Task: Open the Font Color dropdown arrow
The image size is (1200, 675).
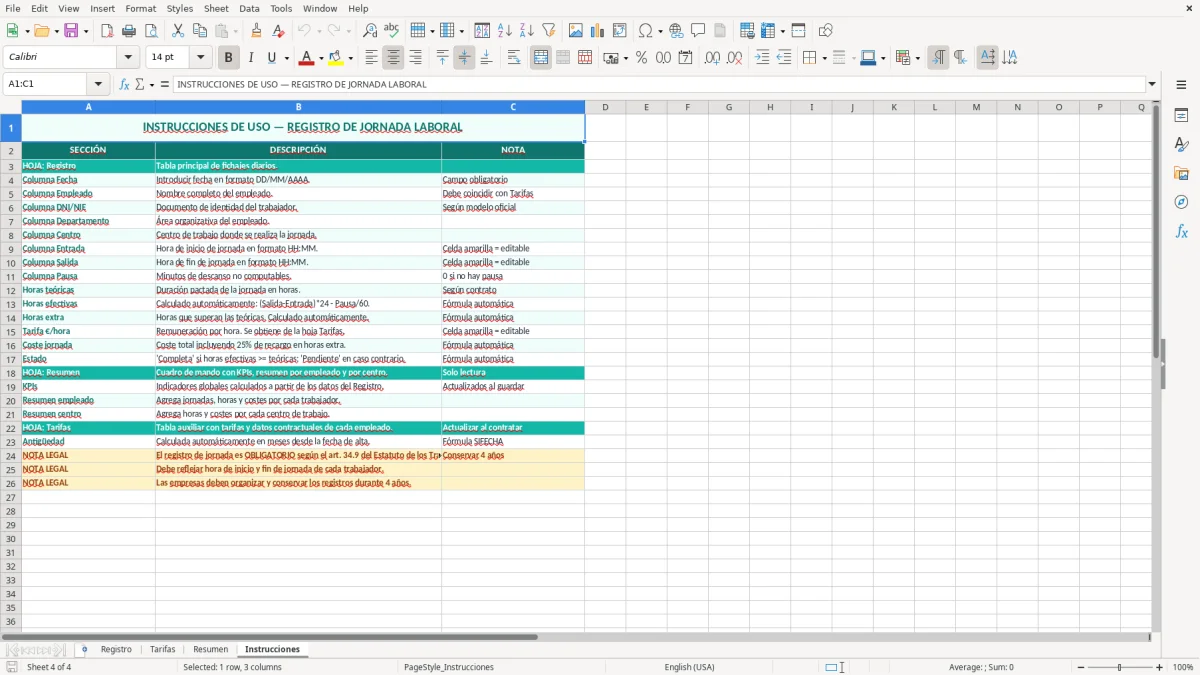Action: (321, 58)
